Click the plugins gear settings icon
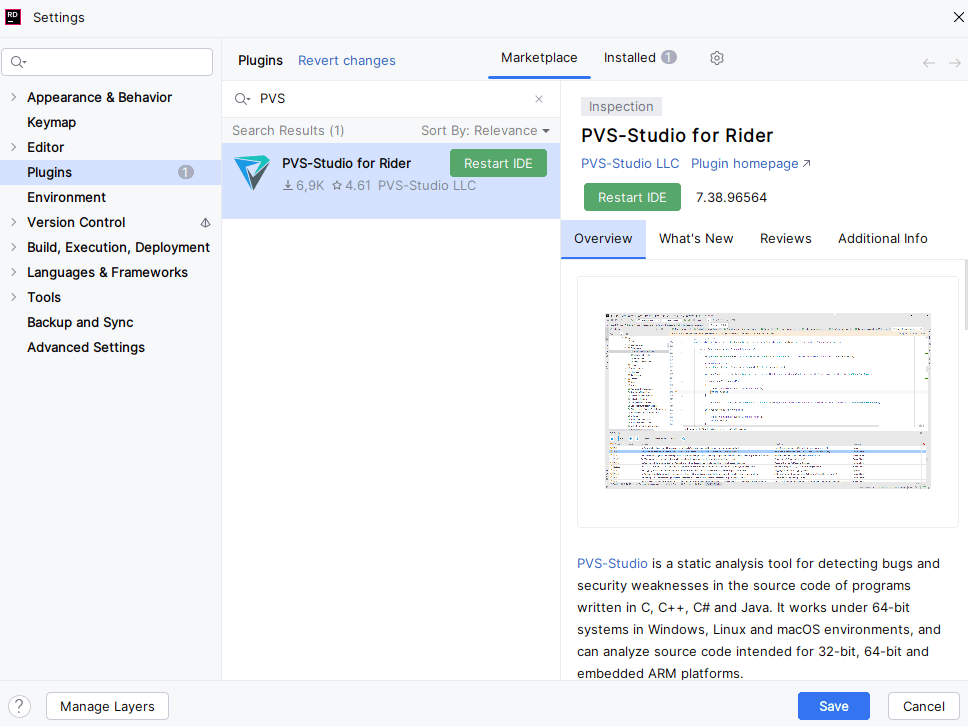968x726 pixels. pos(716,58)
